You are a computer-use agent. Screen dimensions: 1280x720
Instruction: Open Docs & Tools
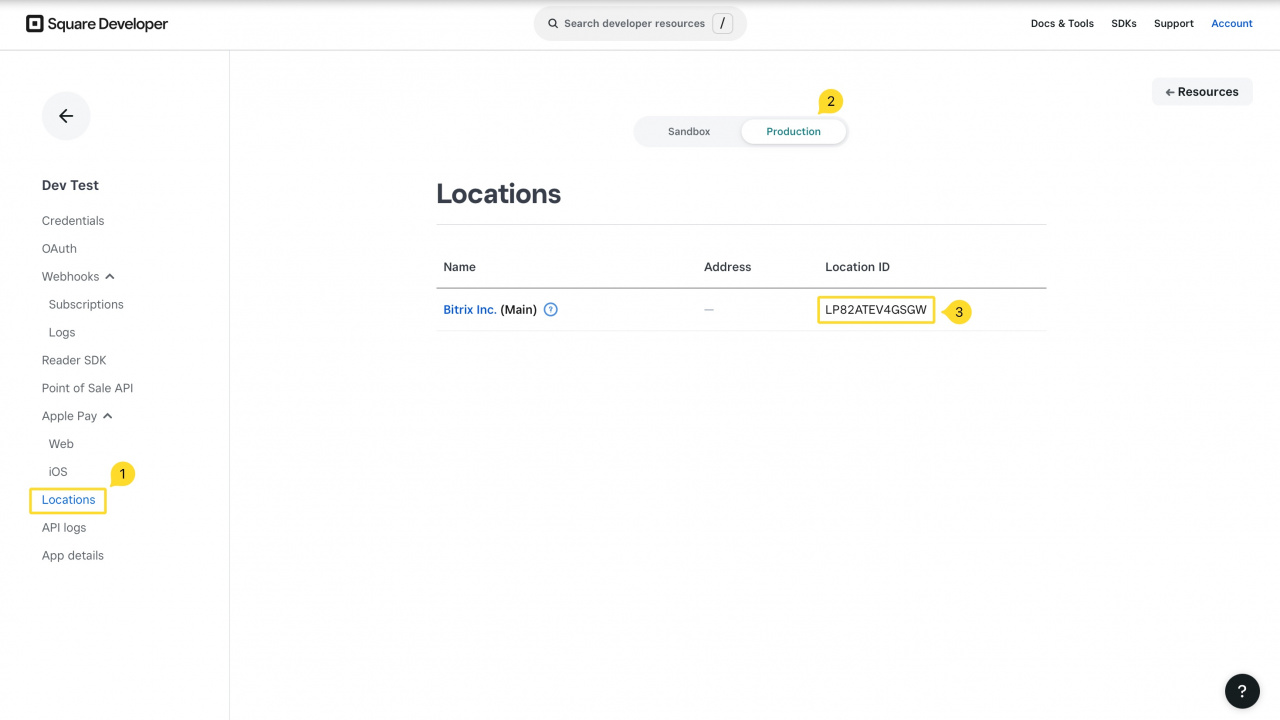[x=1062, y=23]
